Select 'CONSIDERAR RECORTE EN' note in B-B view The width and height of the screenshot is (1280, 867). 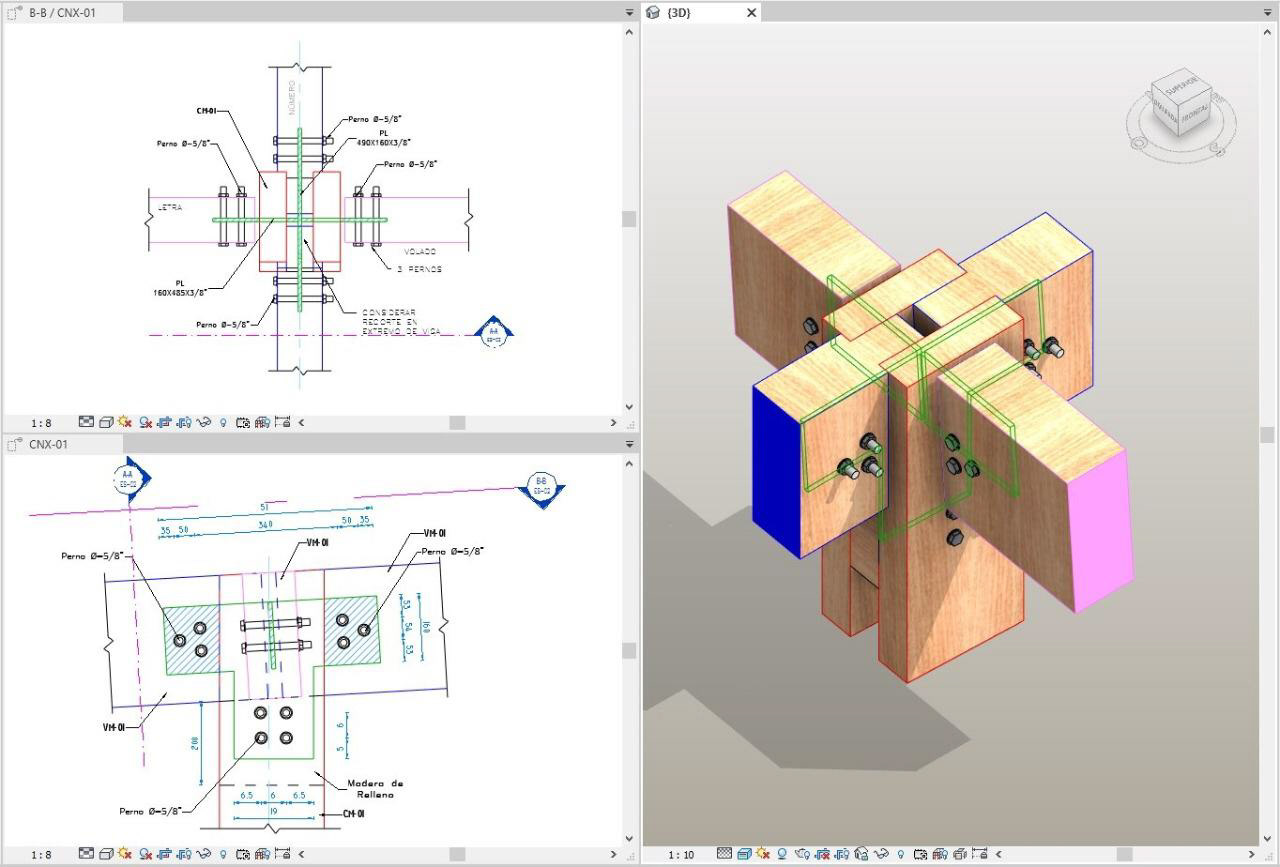[390, 317]
